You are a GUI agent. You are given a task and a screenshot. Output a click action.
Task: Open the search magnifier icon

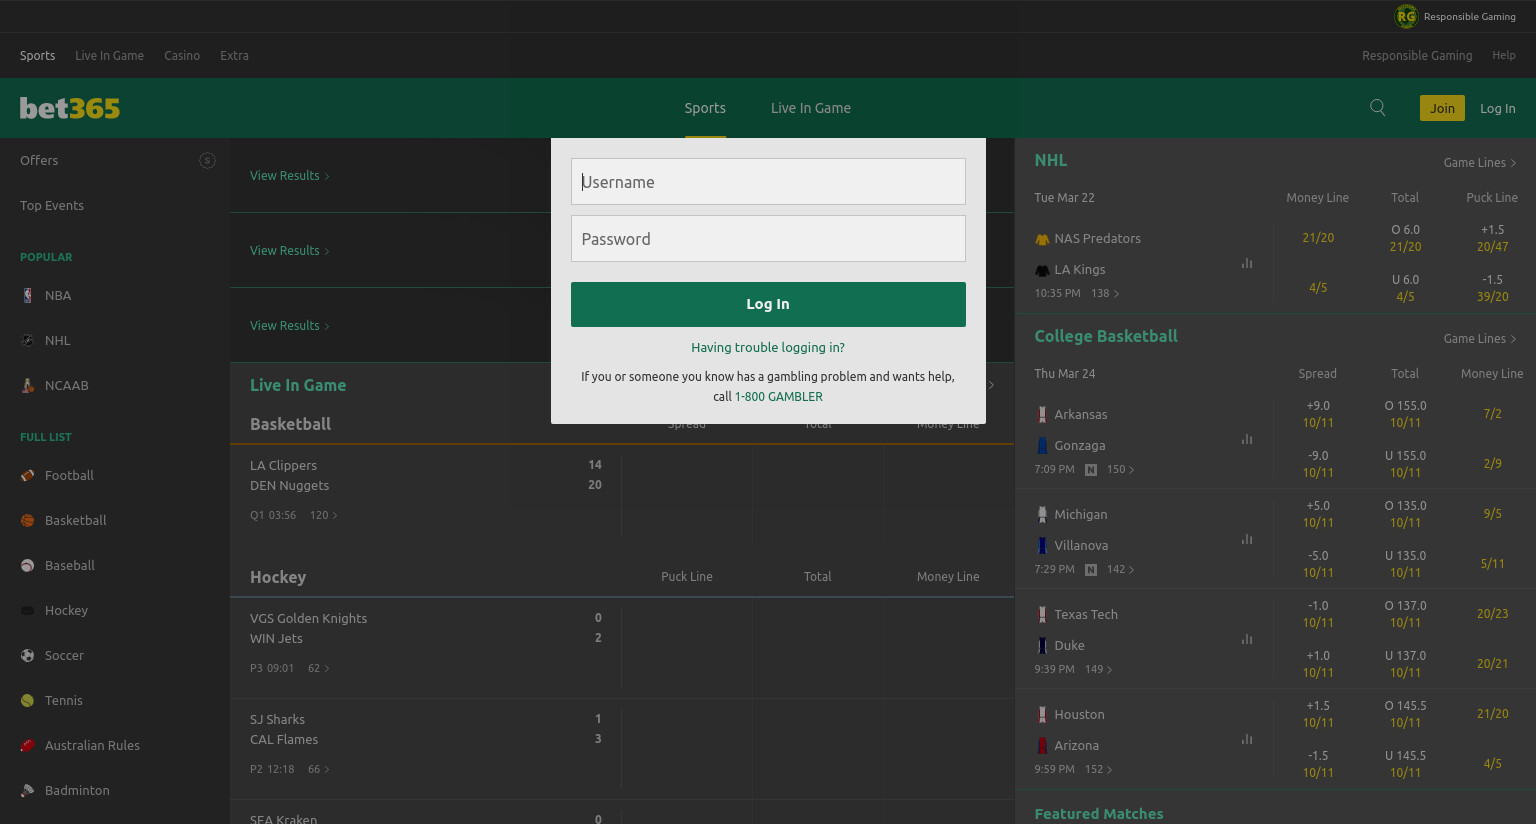tap(1377, 108)
